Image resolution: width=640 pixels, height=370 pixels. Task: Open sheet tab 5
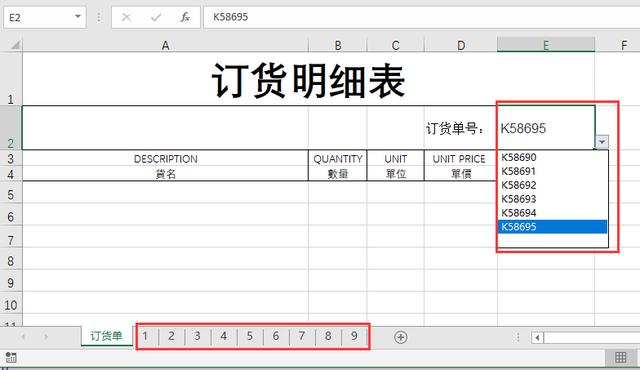pyautogui.click(x=250, y=336)
